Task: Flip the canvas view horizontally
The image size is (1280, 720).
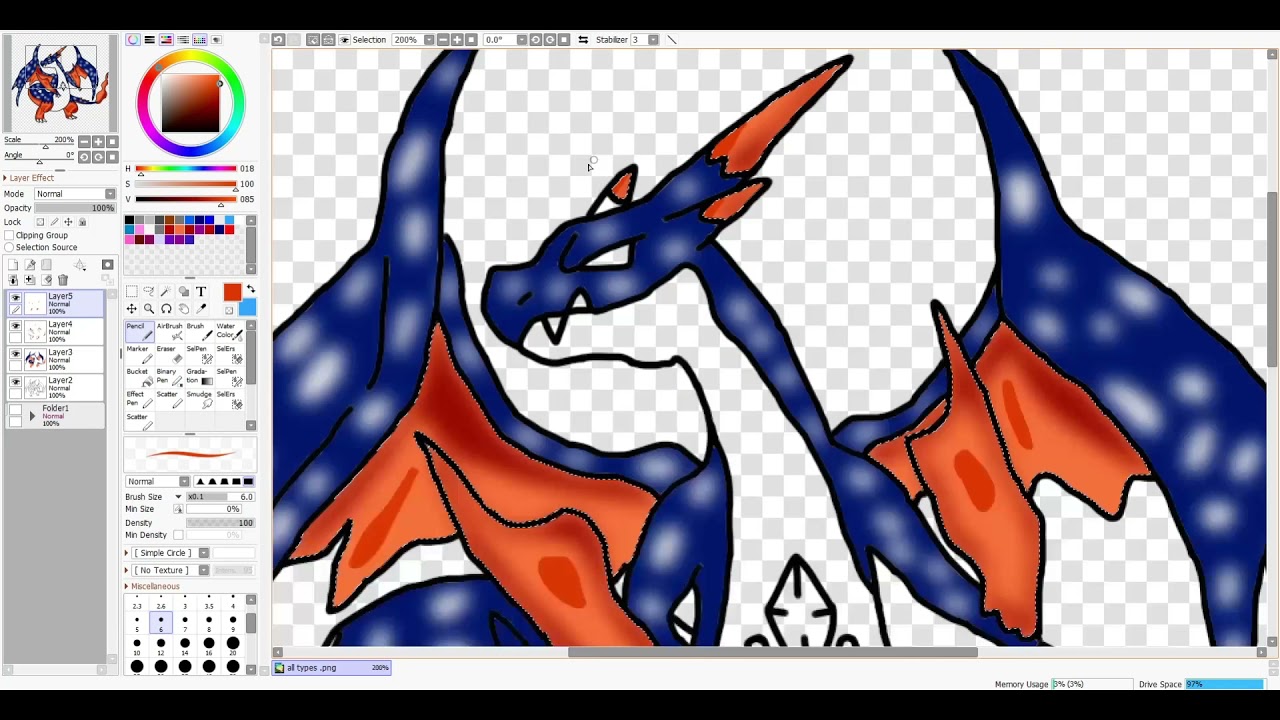Action: 583,40
